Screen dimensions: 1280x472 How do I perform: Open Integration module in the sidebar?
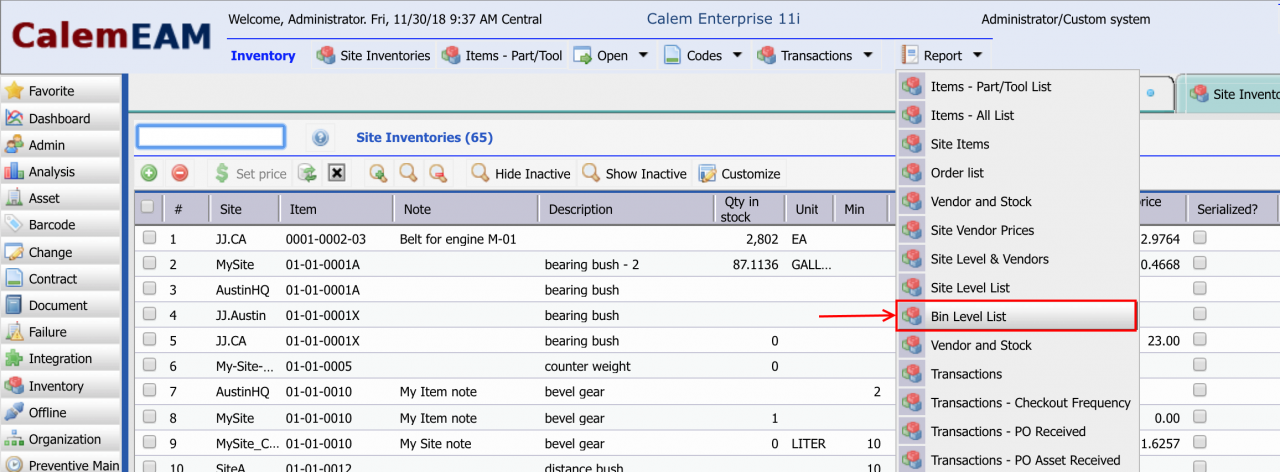point(61,359)
